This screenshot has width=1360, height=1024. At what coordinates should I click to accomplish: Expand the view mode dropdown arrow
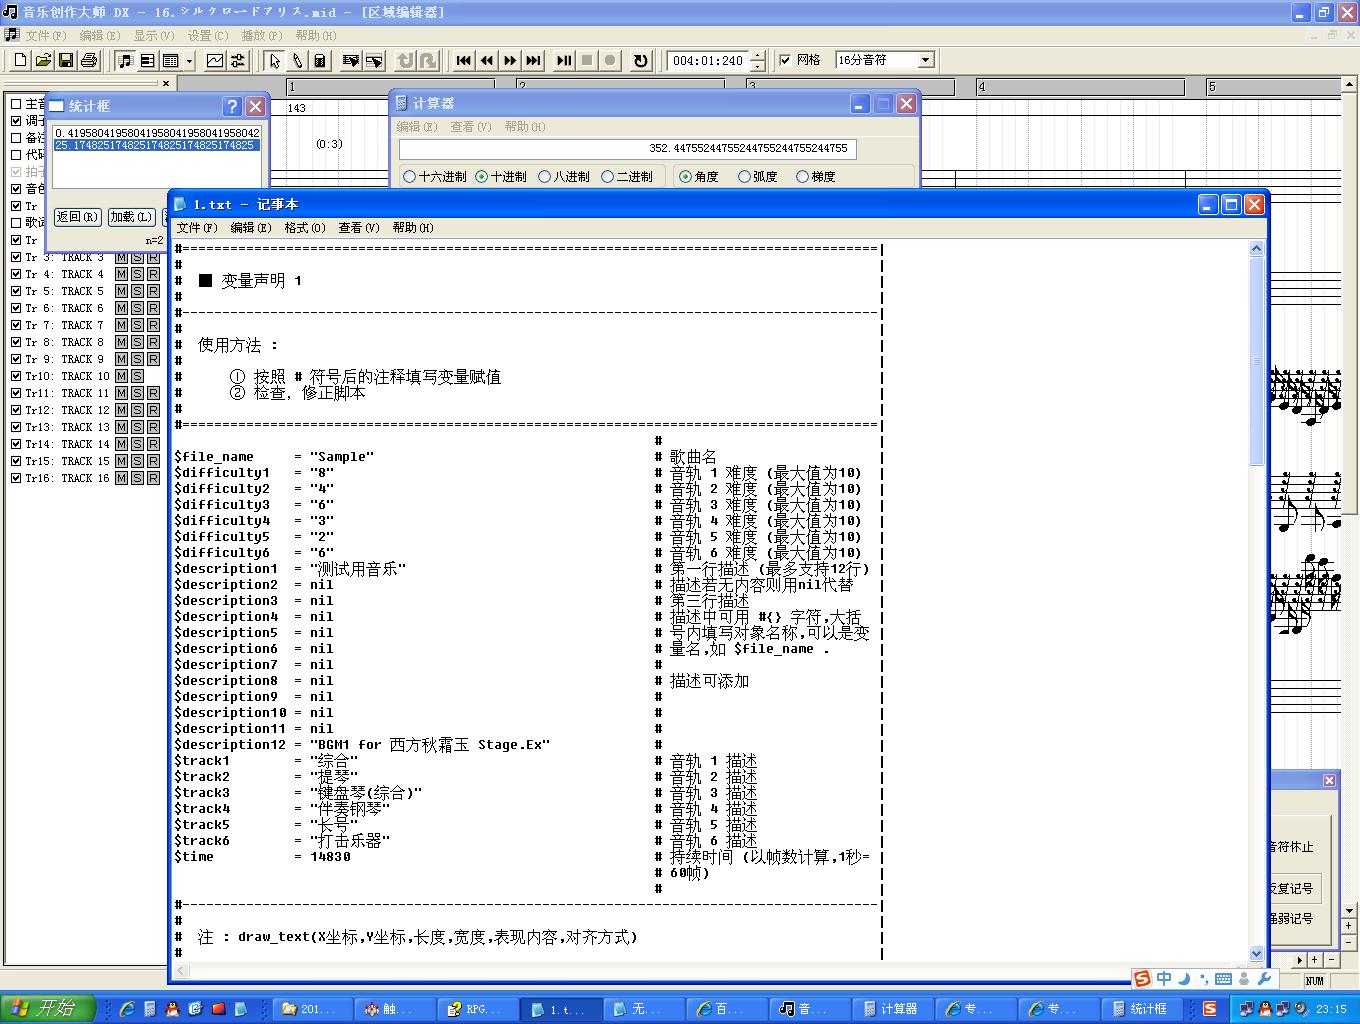click(x=189, y=61)
